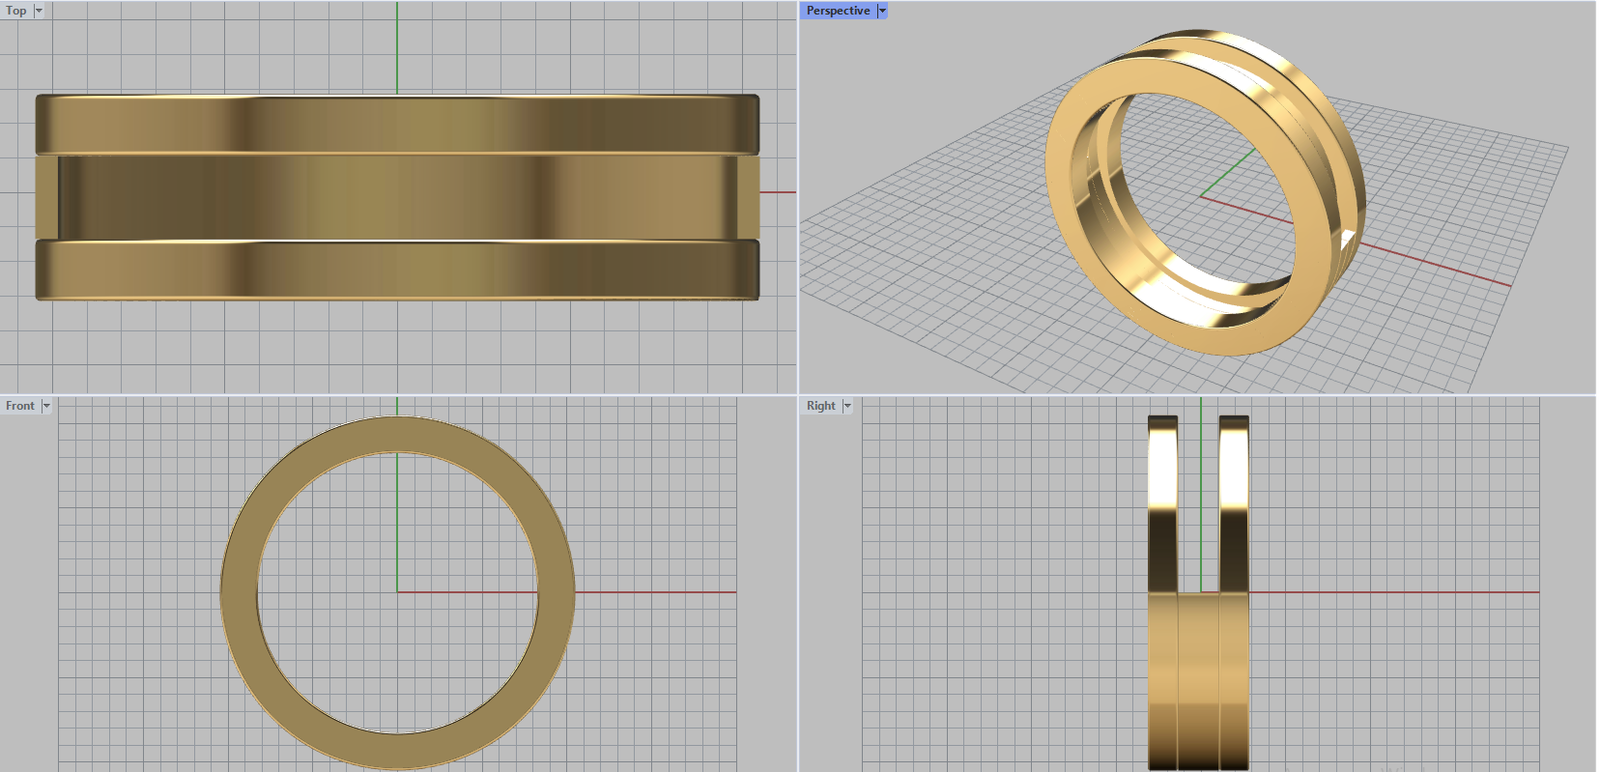The height and width of the screenshot is (772, 1600).
Task: Click the red axis line in Right view
Action: tap(1400, 592)
